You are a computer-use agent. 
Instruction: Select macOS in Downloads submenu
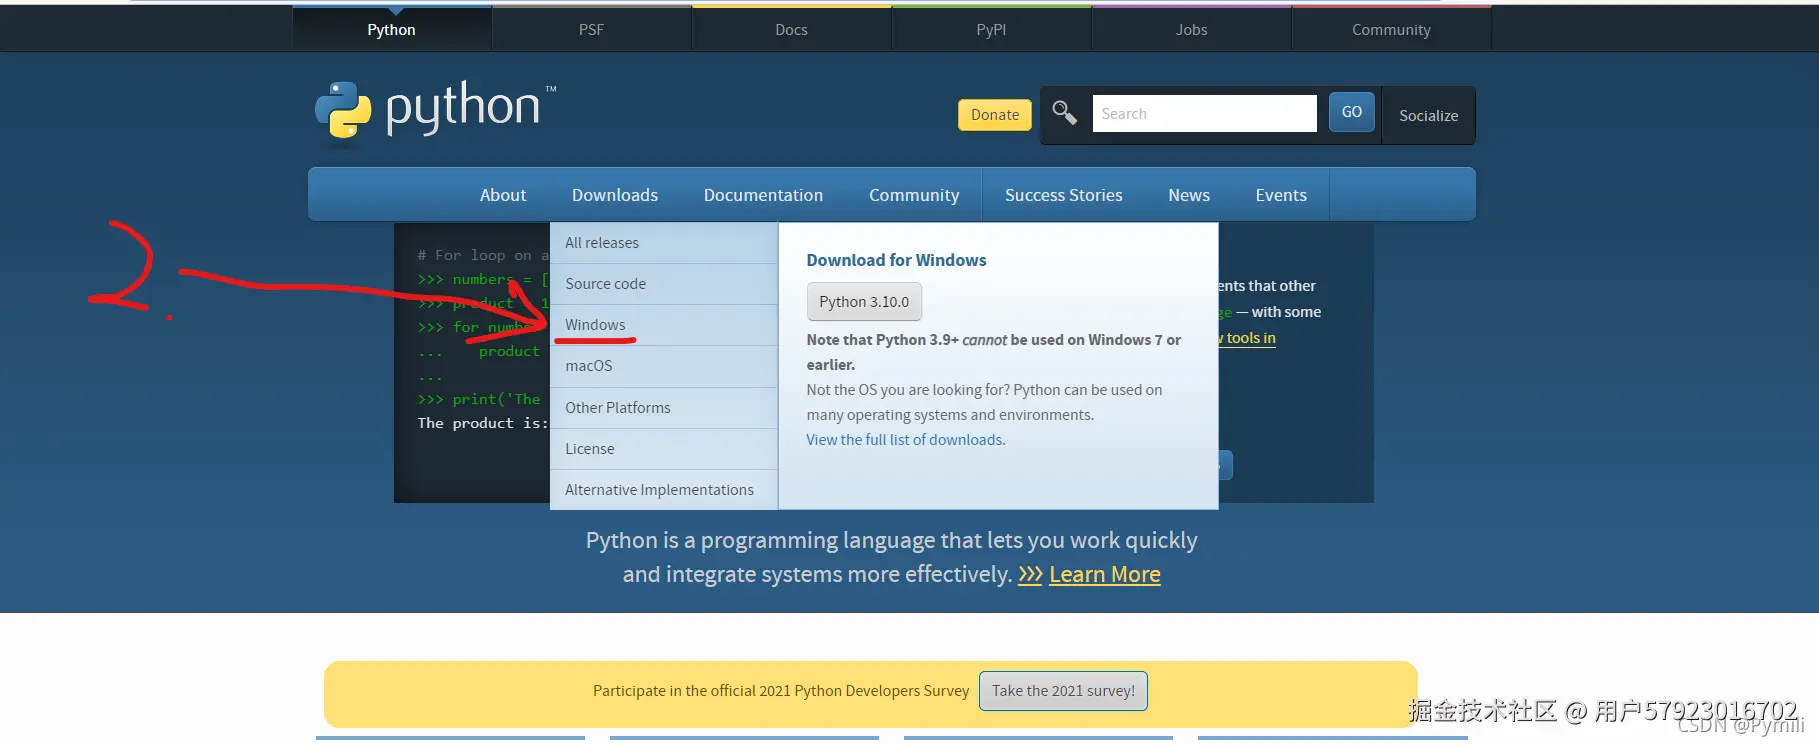[664, 366]
